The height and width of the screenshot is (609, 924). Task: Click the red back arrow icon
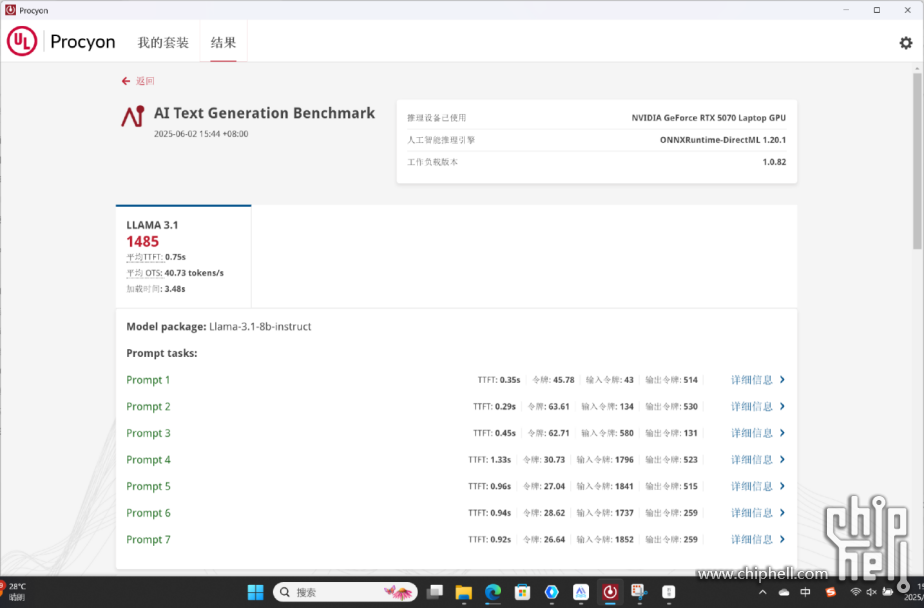coord(126,81)
